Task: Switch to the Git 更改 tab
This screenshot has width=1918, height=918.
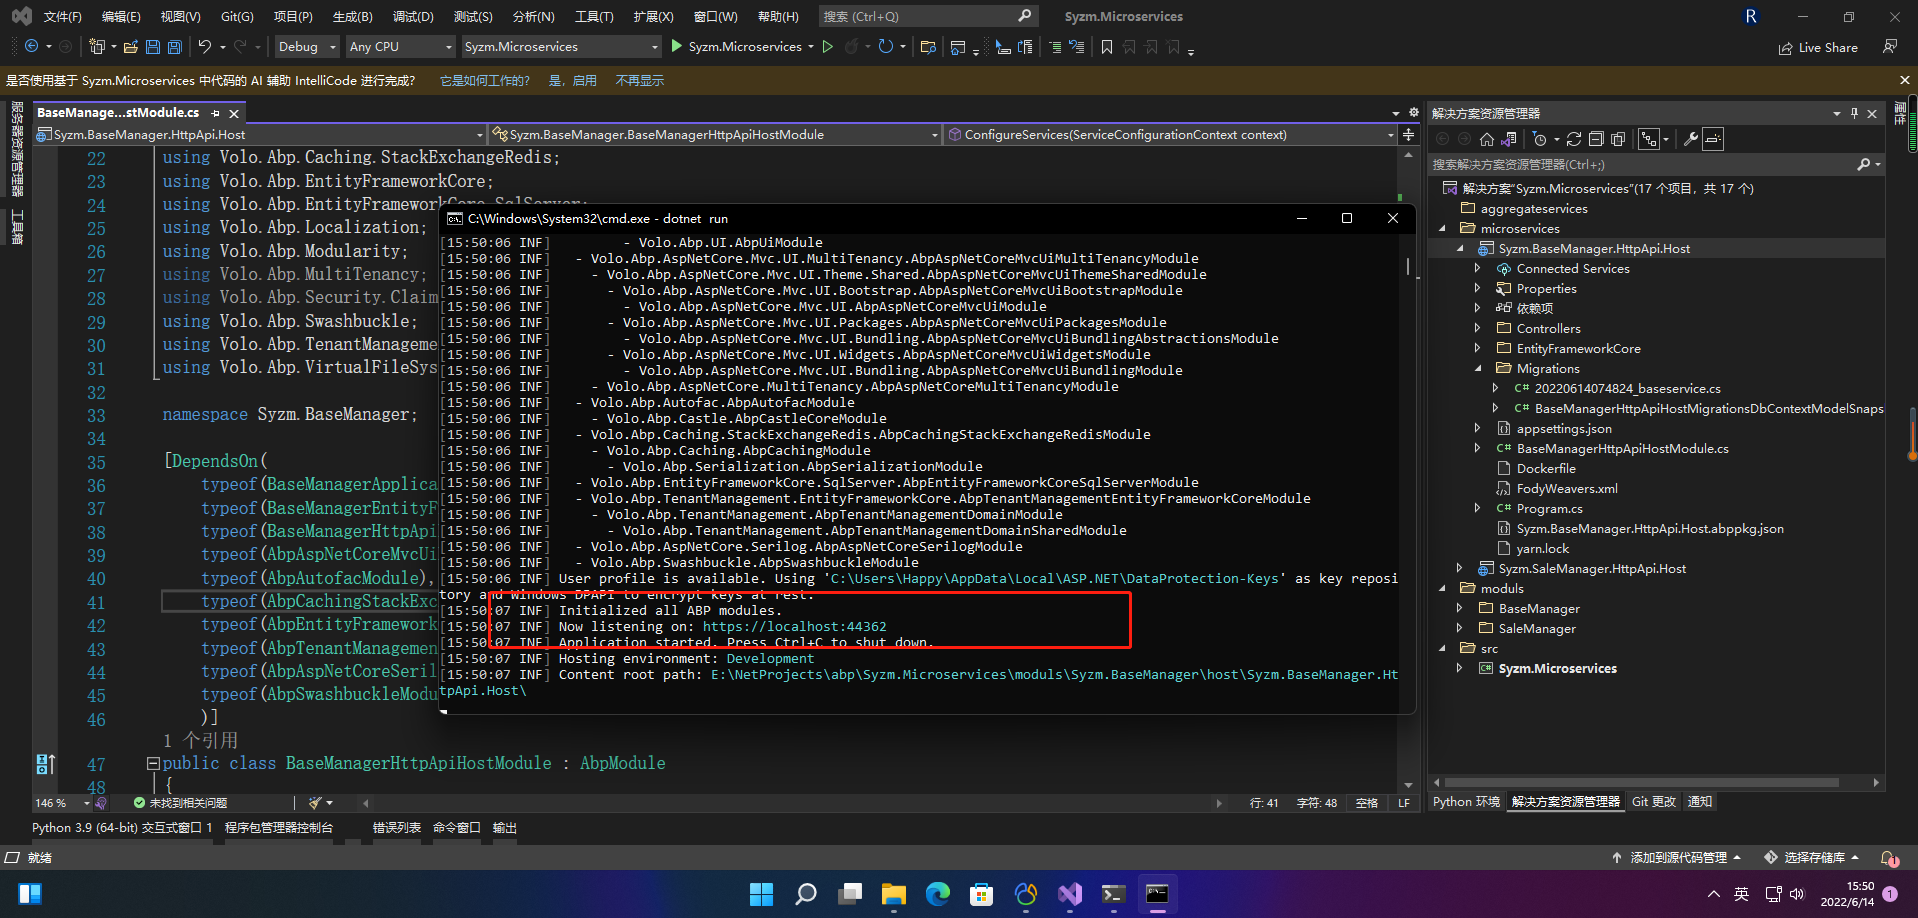Action: [x=1654, y=802]
